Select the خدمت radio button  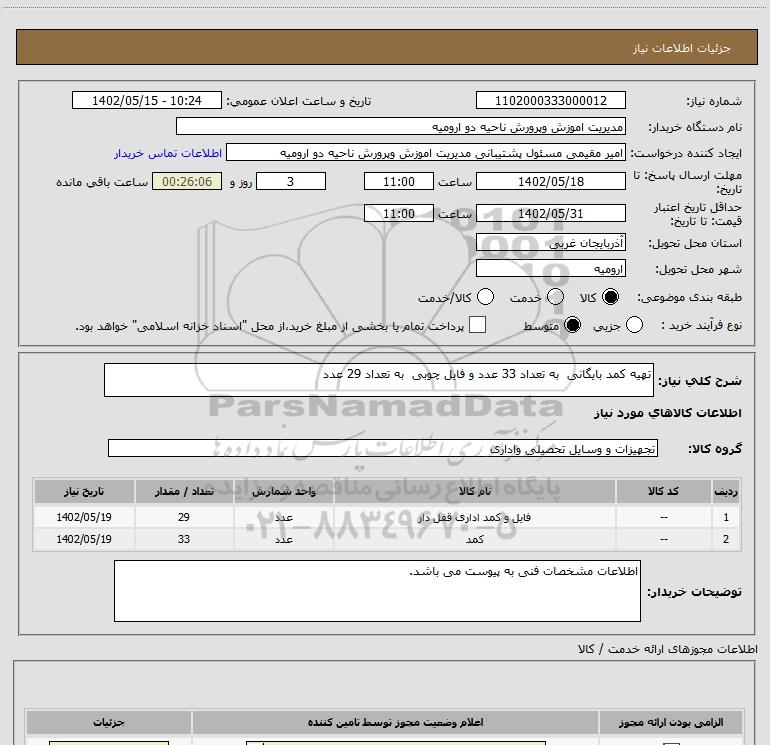click(555, 297)
